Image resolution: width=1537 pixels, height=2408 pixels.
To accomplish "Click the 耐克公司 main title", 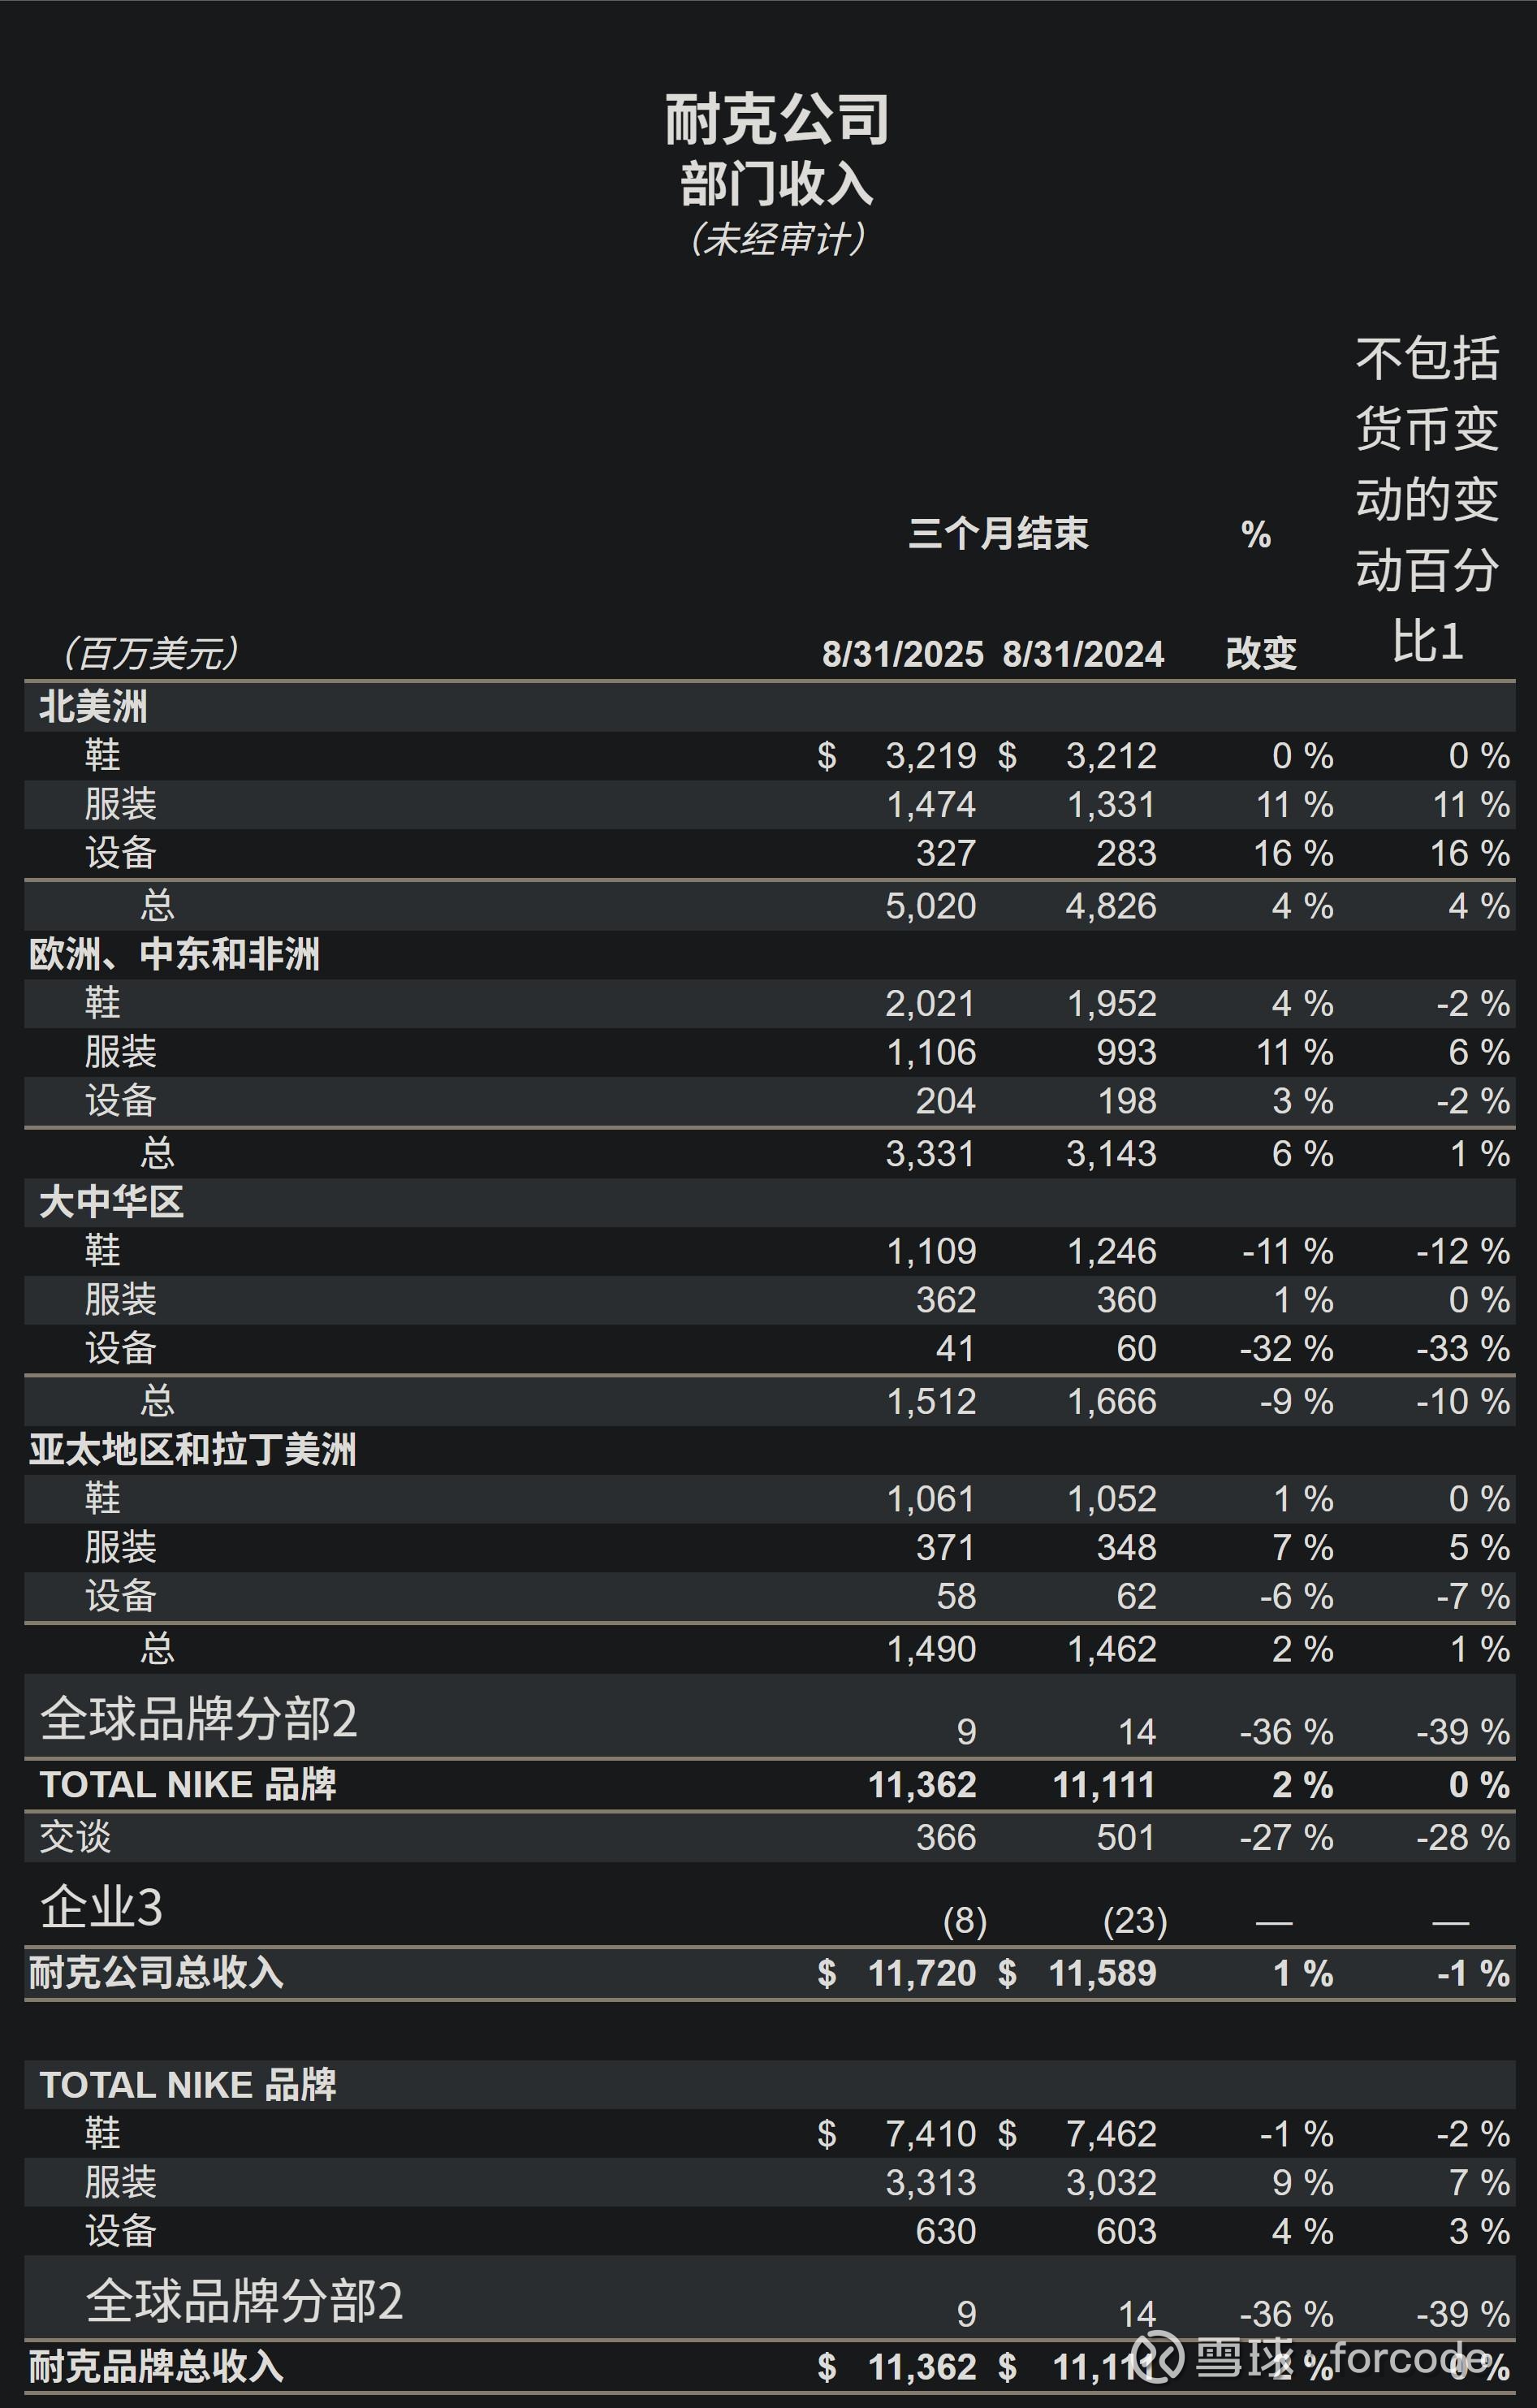I will (x=777, y=119).
